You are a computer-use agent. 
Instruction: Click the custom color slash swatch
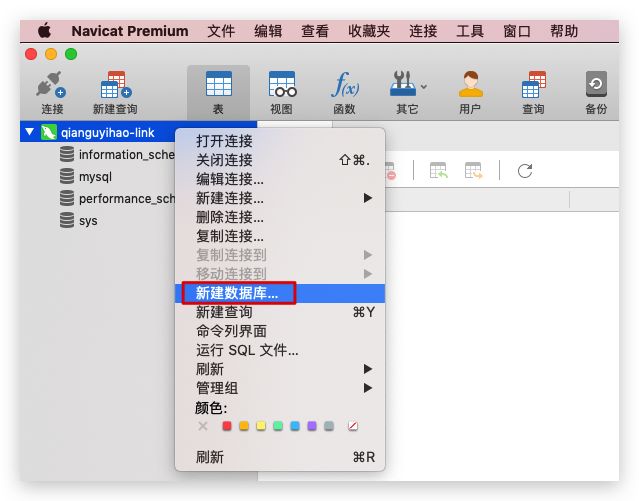tap(353, 426)
